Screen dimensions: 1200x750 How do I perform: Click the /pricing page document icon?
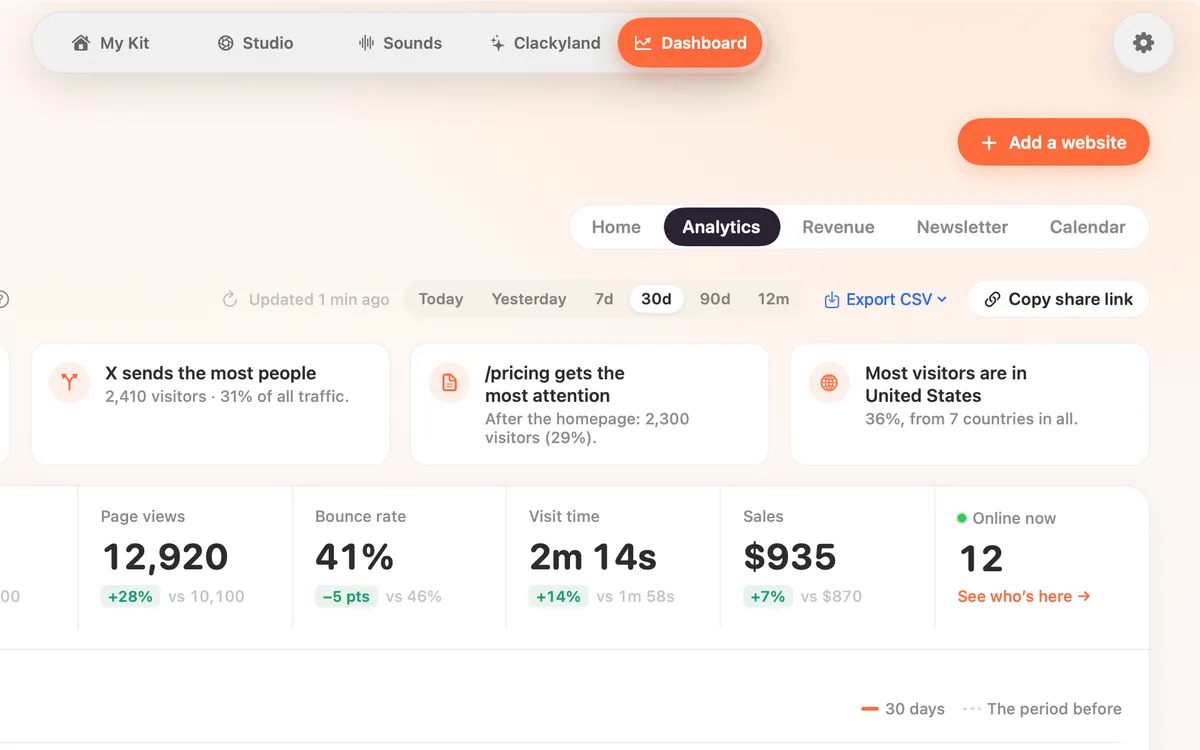(449, 383)
